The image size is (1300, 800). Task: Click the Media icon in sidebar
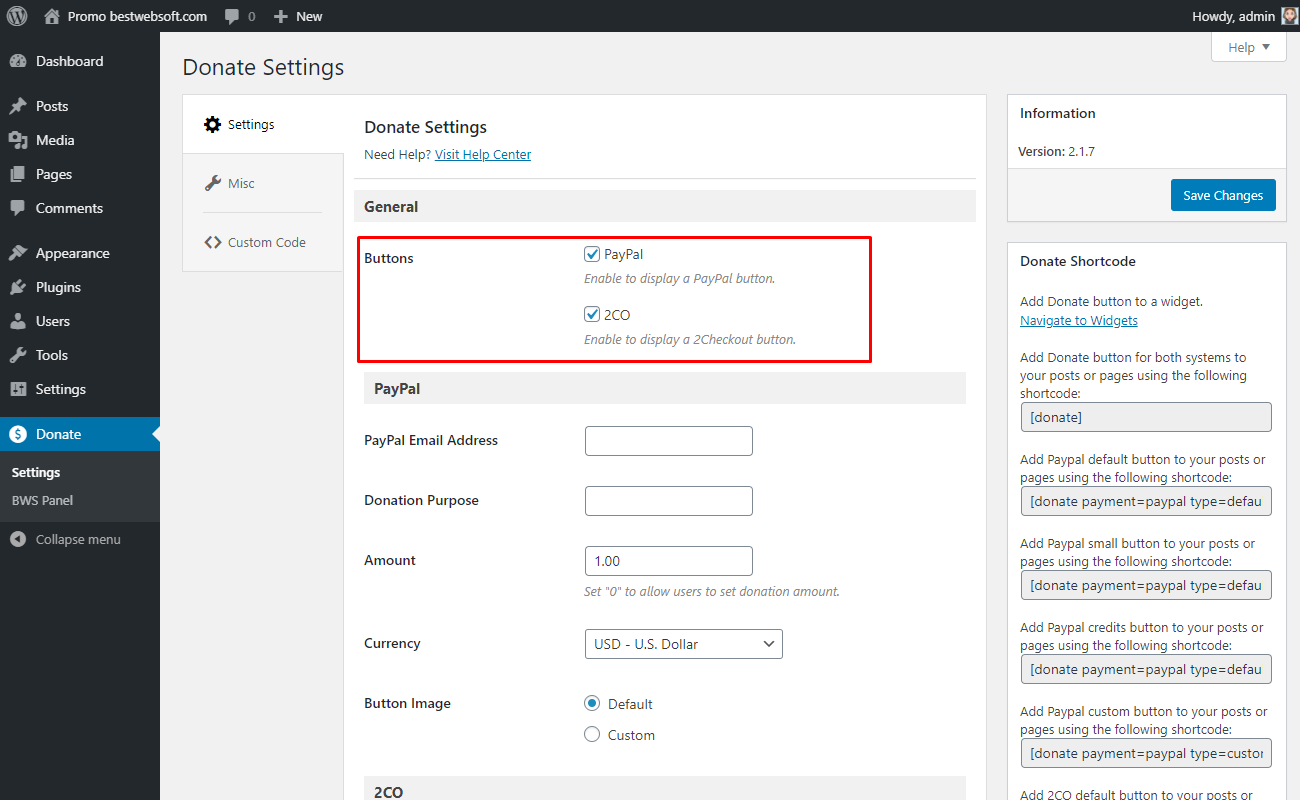click(18, 140)
